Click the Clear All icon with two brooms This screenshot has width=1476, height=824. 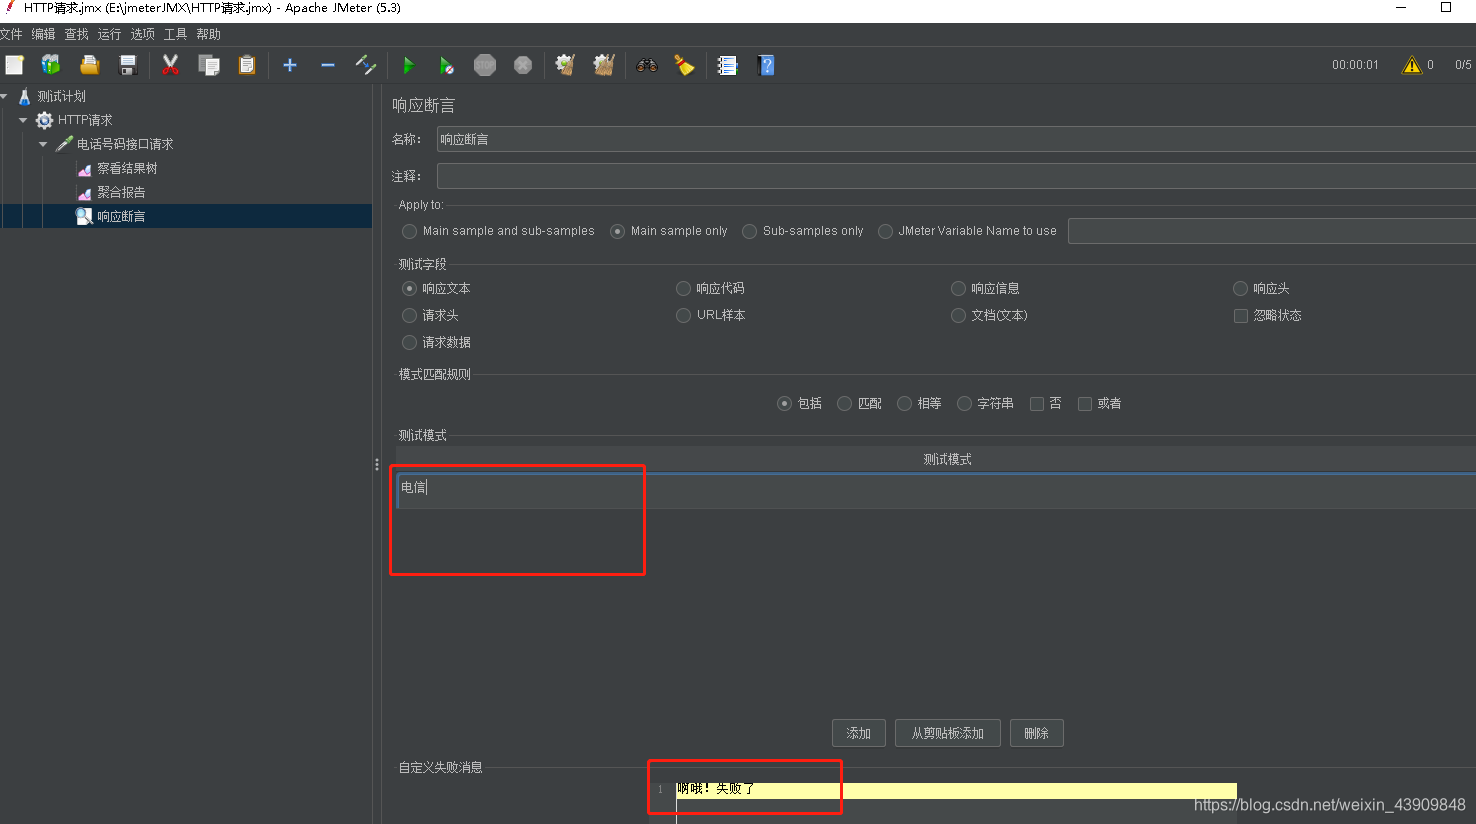[604, 65]
